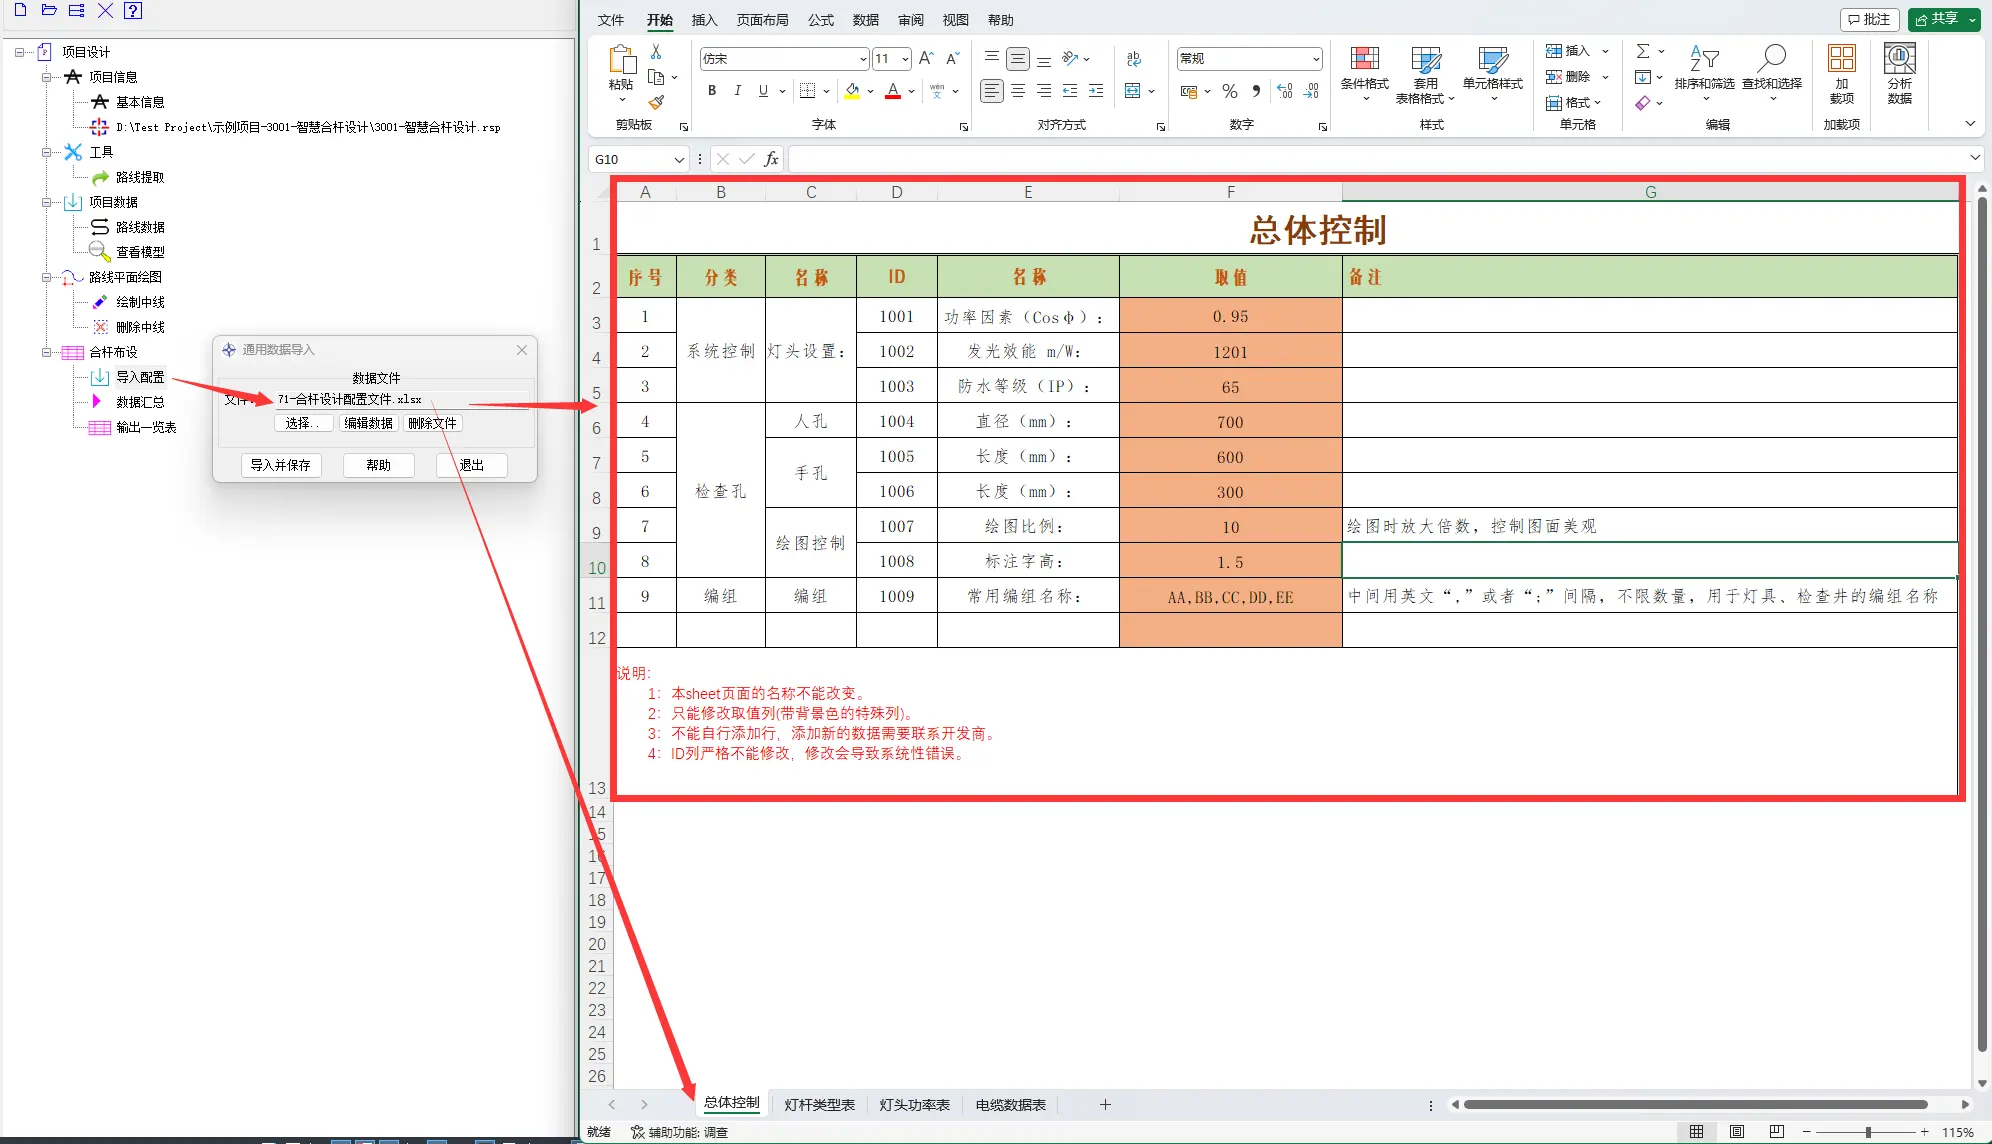
Task: Toggle bold formatting in ribbon
Action: pyautogui.click(x=712, y=91)
